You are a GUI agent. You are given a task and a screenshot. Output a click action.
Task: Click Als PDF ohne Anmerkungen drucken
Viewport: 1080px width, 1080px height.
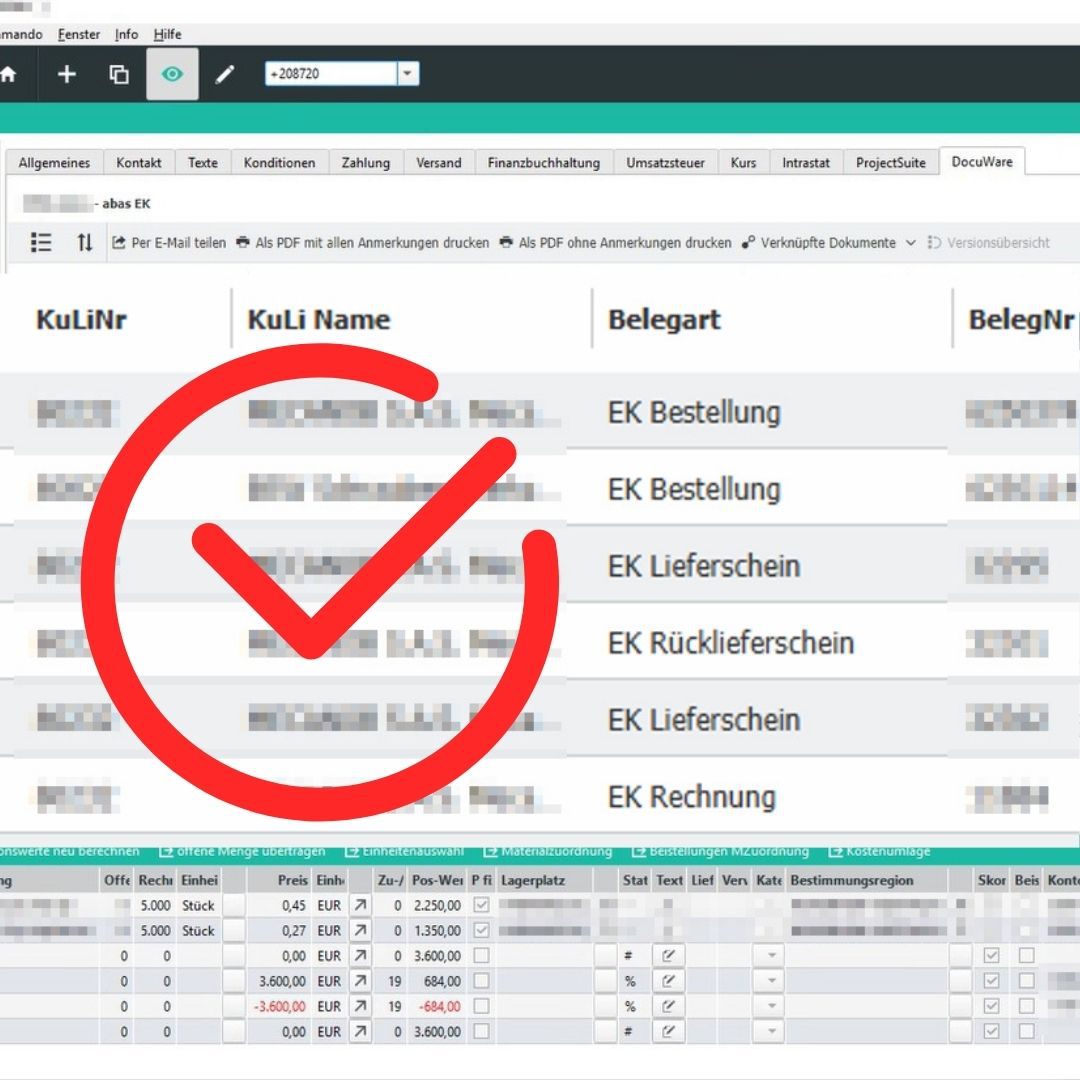tap(615, 243)
